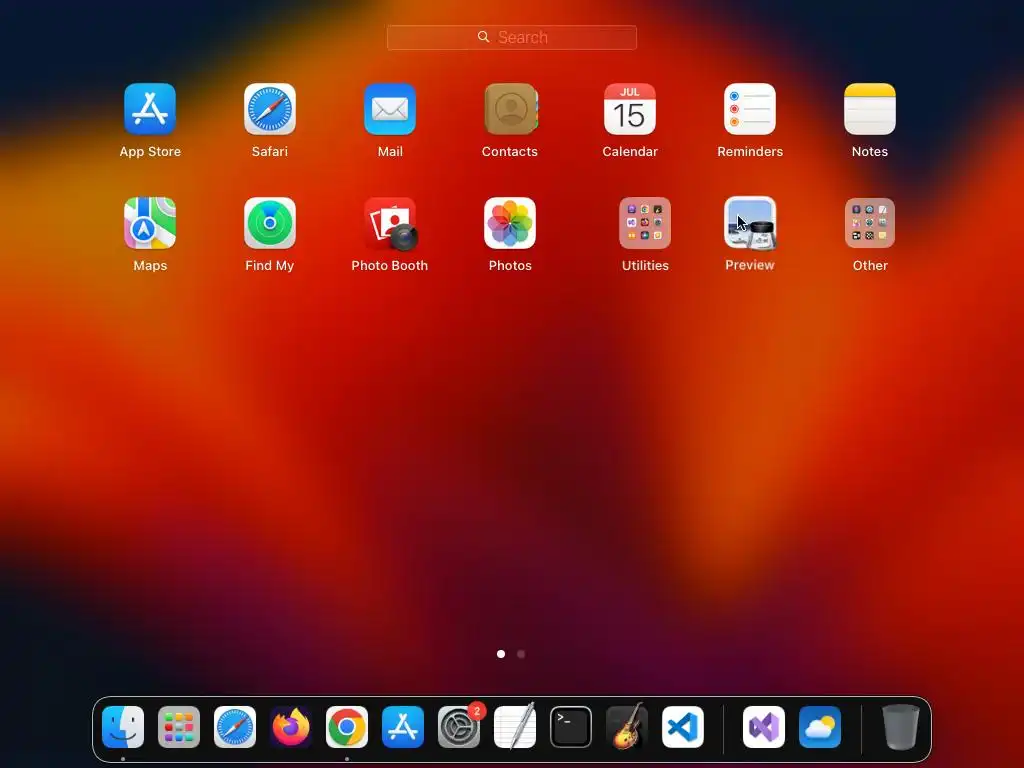This screenshot has height=768, width=1024.
Task: Open Google Chrome from the Dock
Action: [x=347, y=727]
